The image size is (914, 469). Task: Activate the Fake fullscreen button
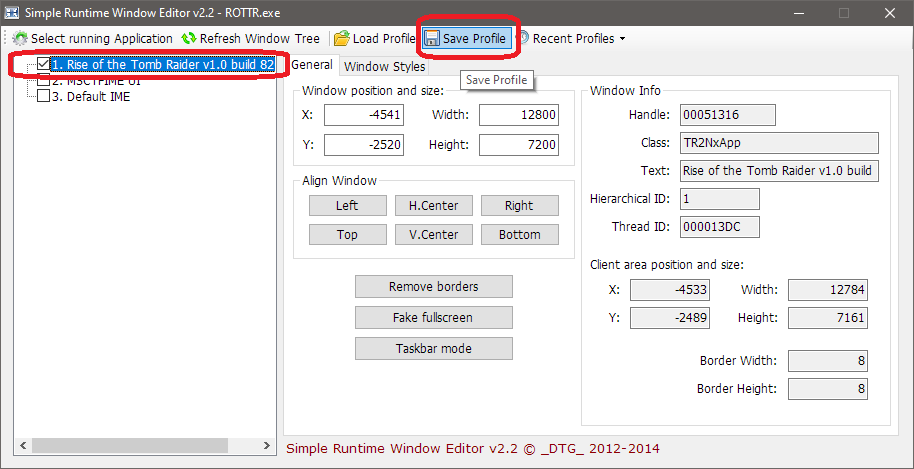coord(433,317)
